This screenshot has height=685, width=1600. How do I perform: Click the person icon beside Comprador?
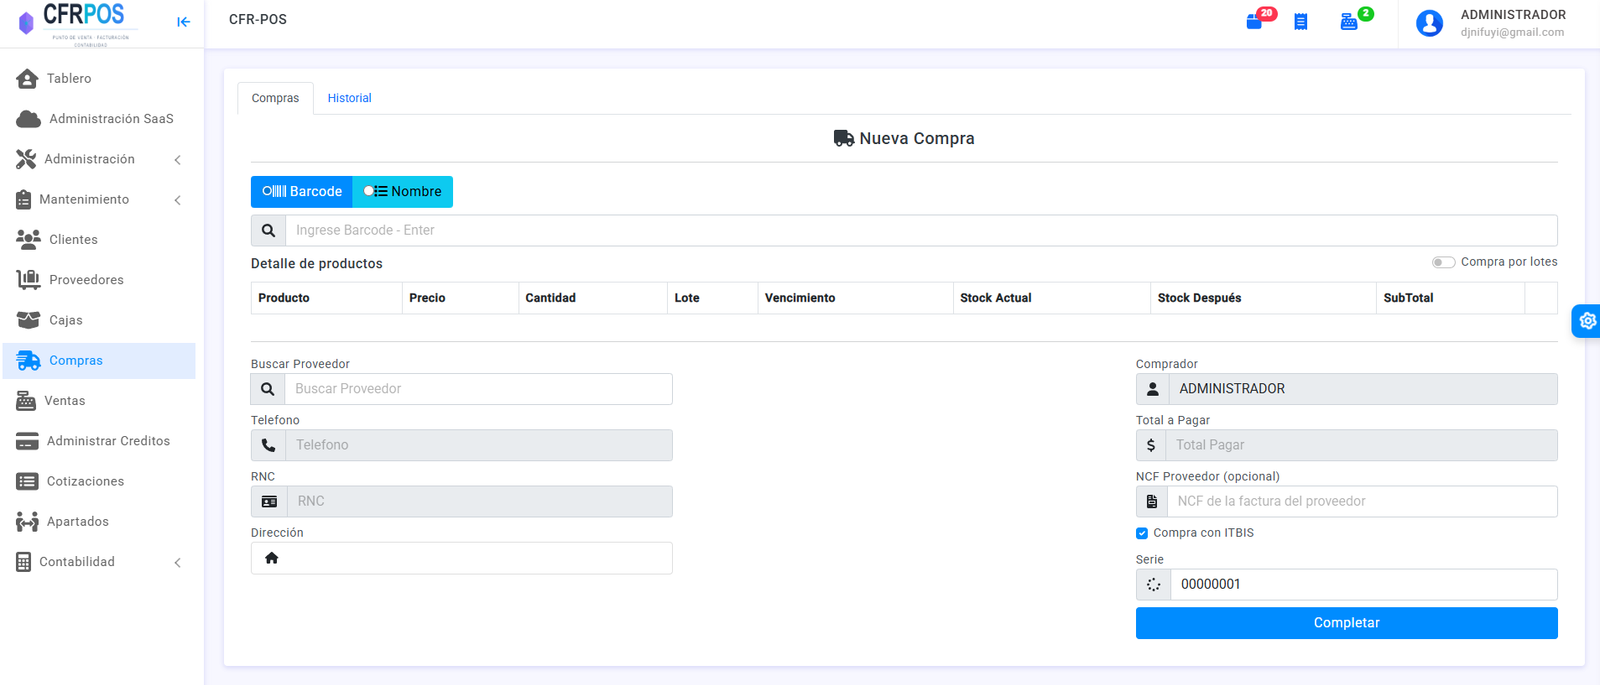[1152, 389]
